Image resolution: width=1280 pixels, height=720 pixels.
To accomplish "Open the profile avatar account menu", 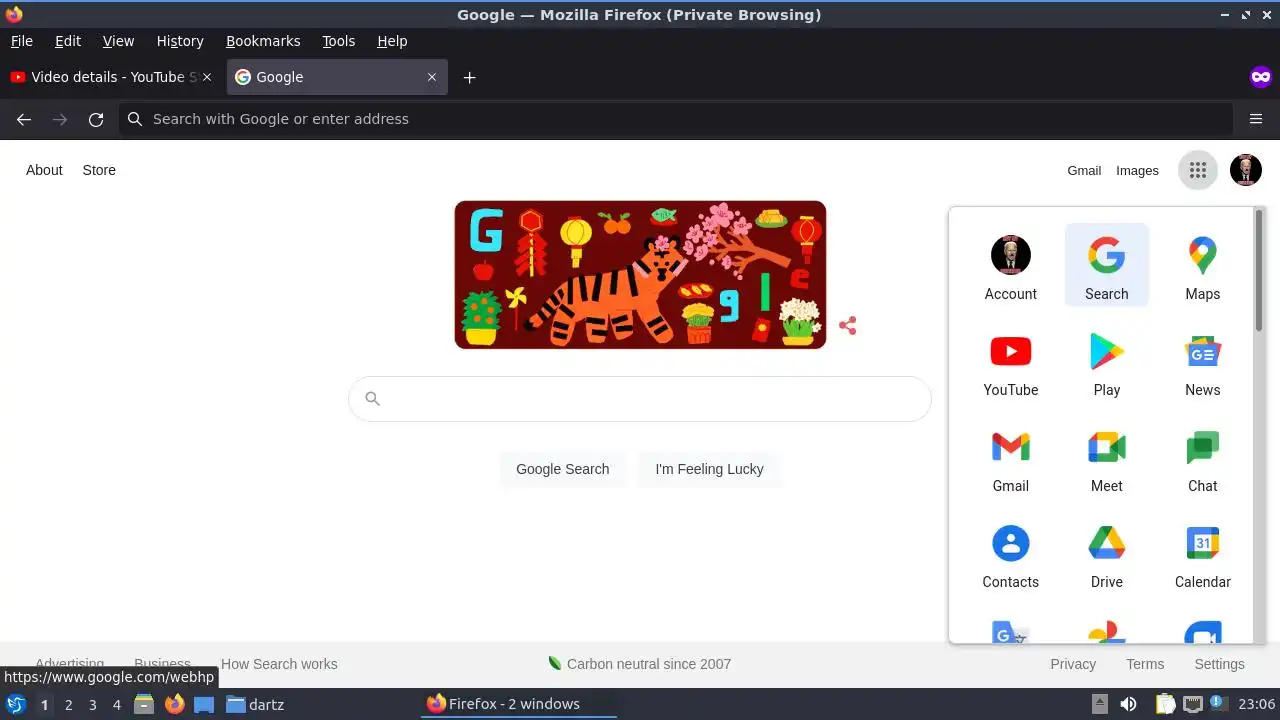I will coord(1246,170).
